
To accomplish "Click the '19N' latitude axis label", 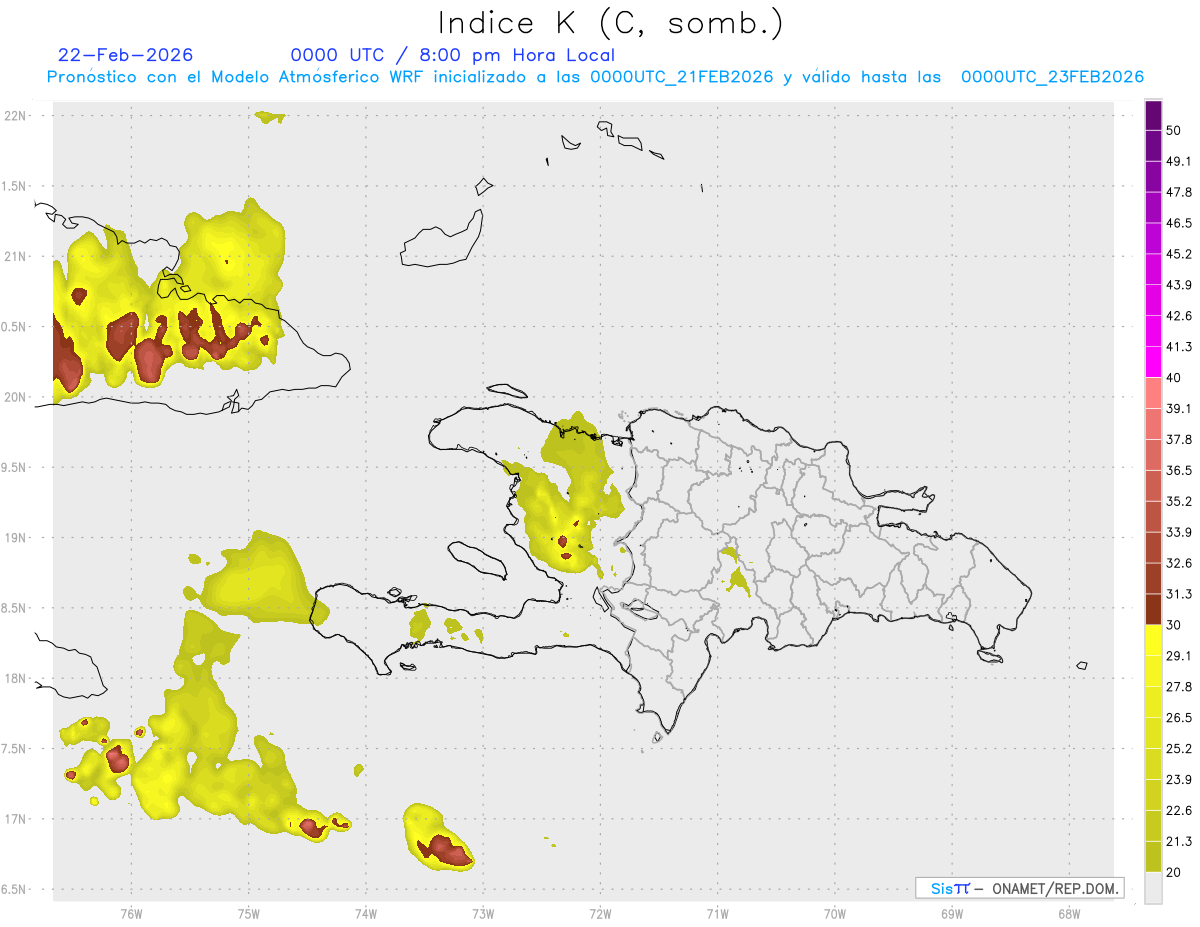I will (15, 538).
